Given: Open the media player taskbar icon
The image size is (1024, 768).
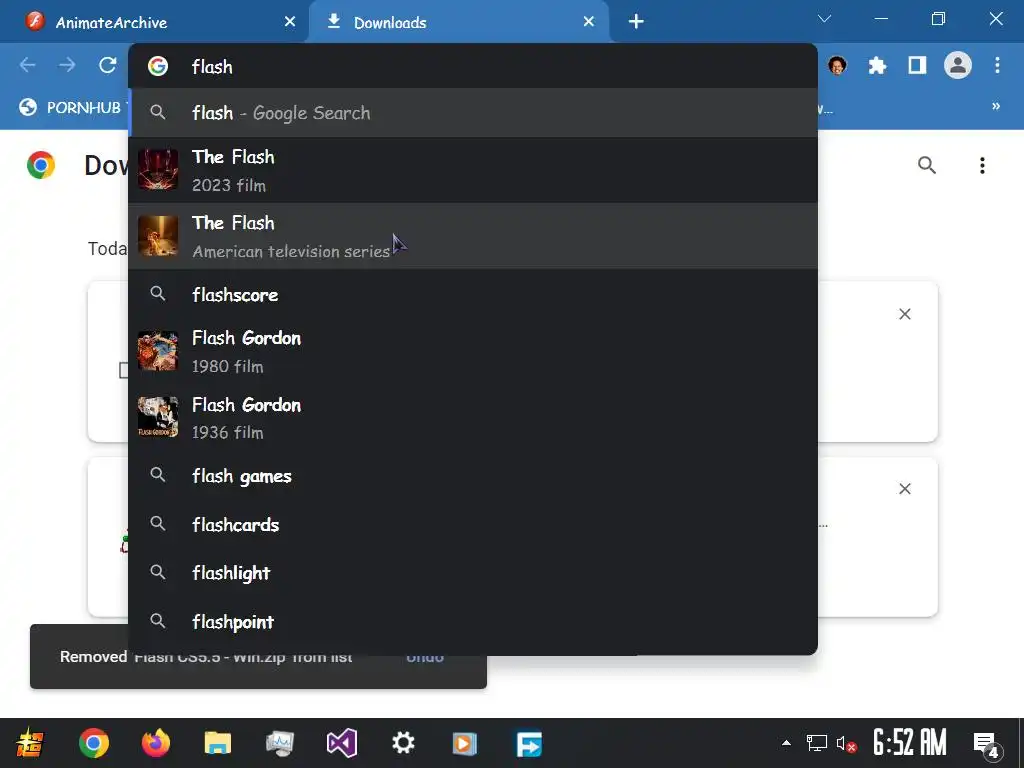Looking at the screenshot, I should click(x=464, y=743).
